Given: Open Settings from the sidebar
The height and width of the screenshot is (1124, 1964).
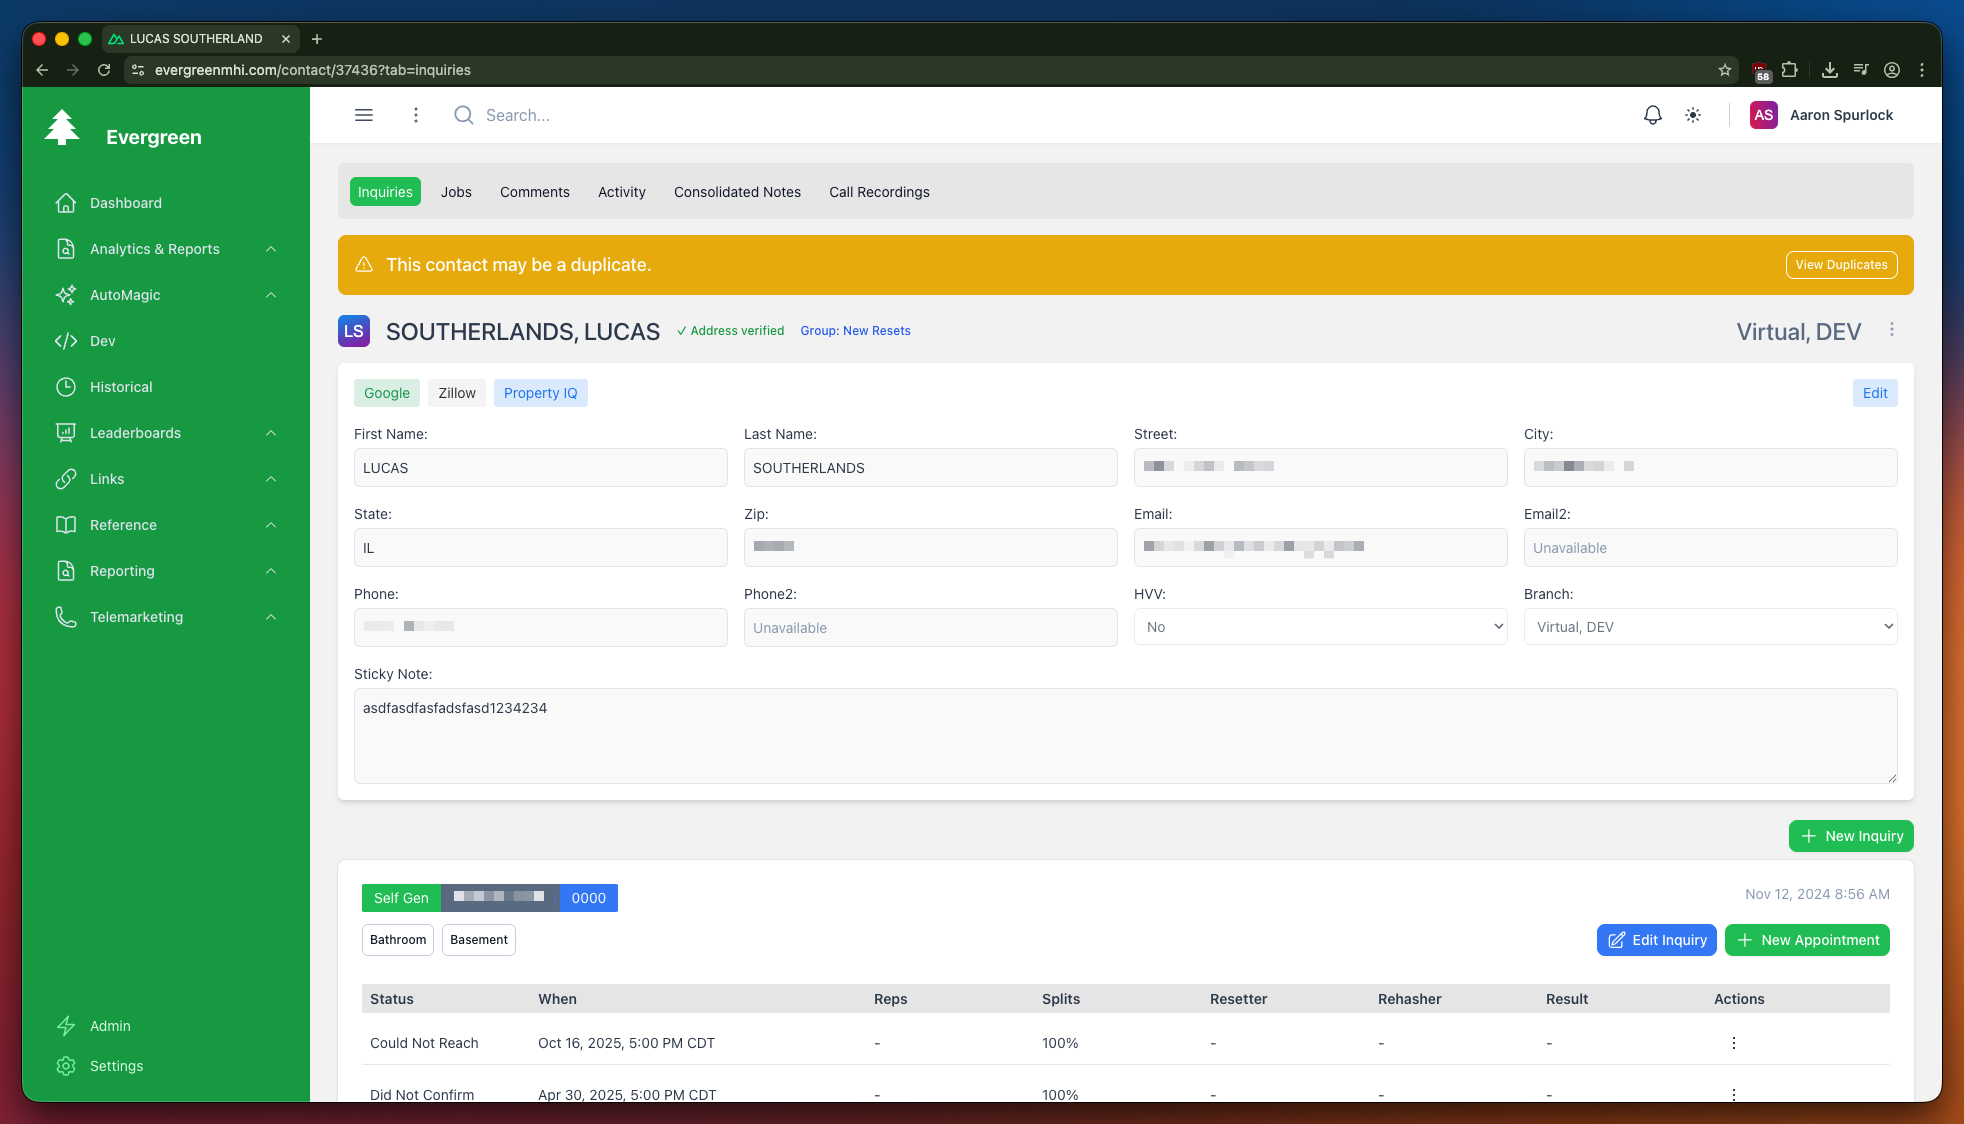Looking at the screenshot, I should (115, 1066).
